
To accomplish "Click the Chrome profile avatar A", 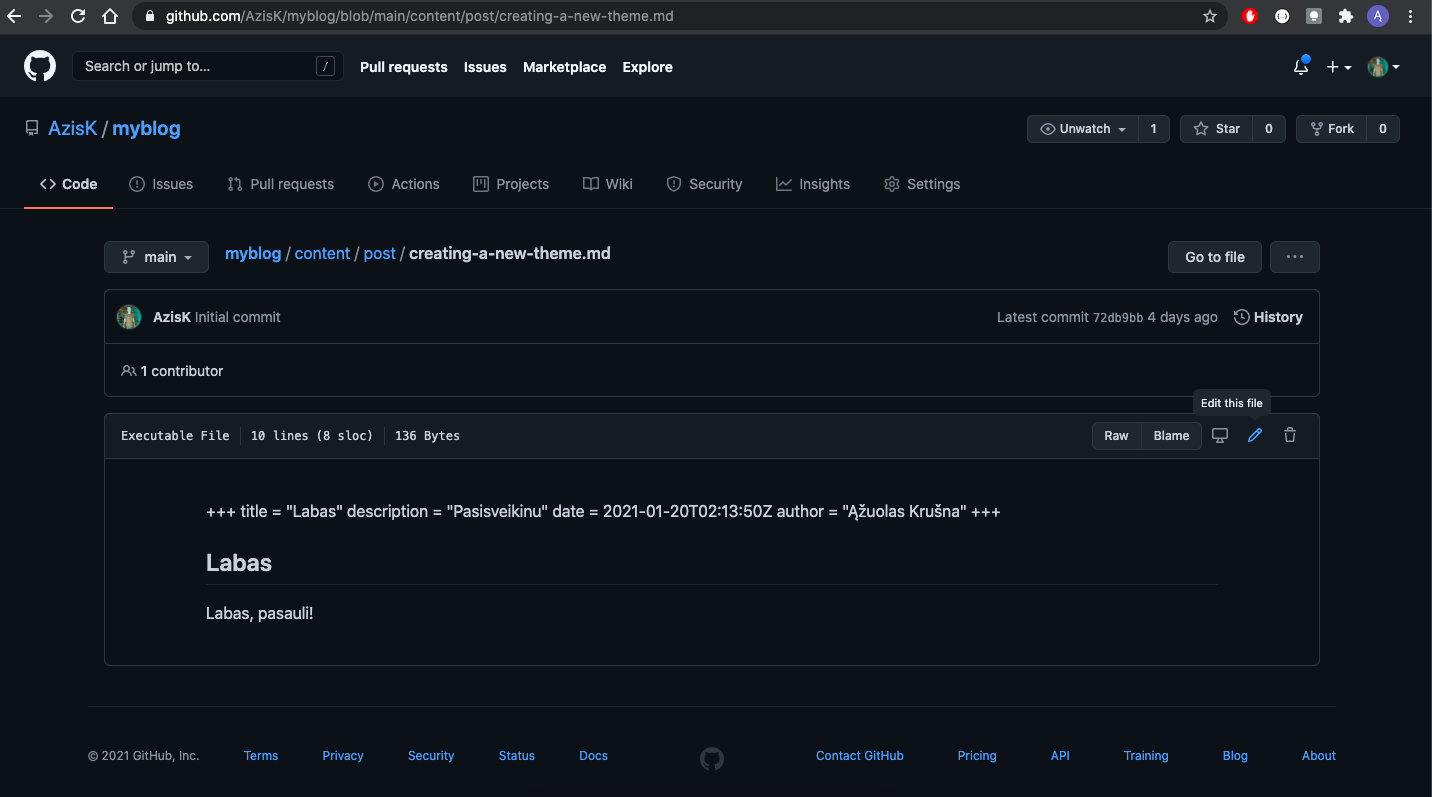I will coord(1378,16).
